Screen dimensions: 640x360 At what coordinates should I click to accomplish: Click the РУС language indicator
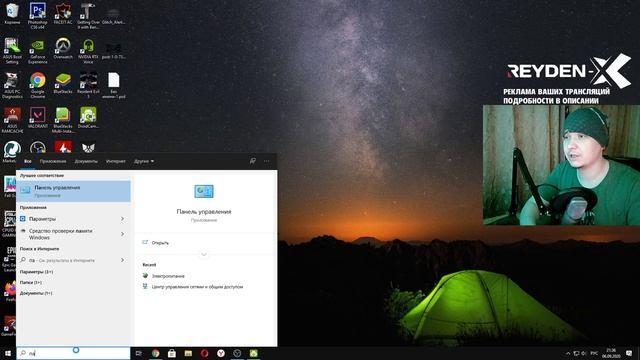click(594, 353)
